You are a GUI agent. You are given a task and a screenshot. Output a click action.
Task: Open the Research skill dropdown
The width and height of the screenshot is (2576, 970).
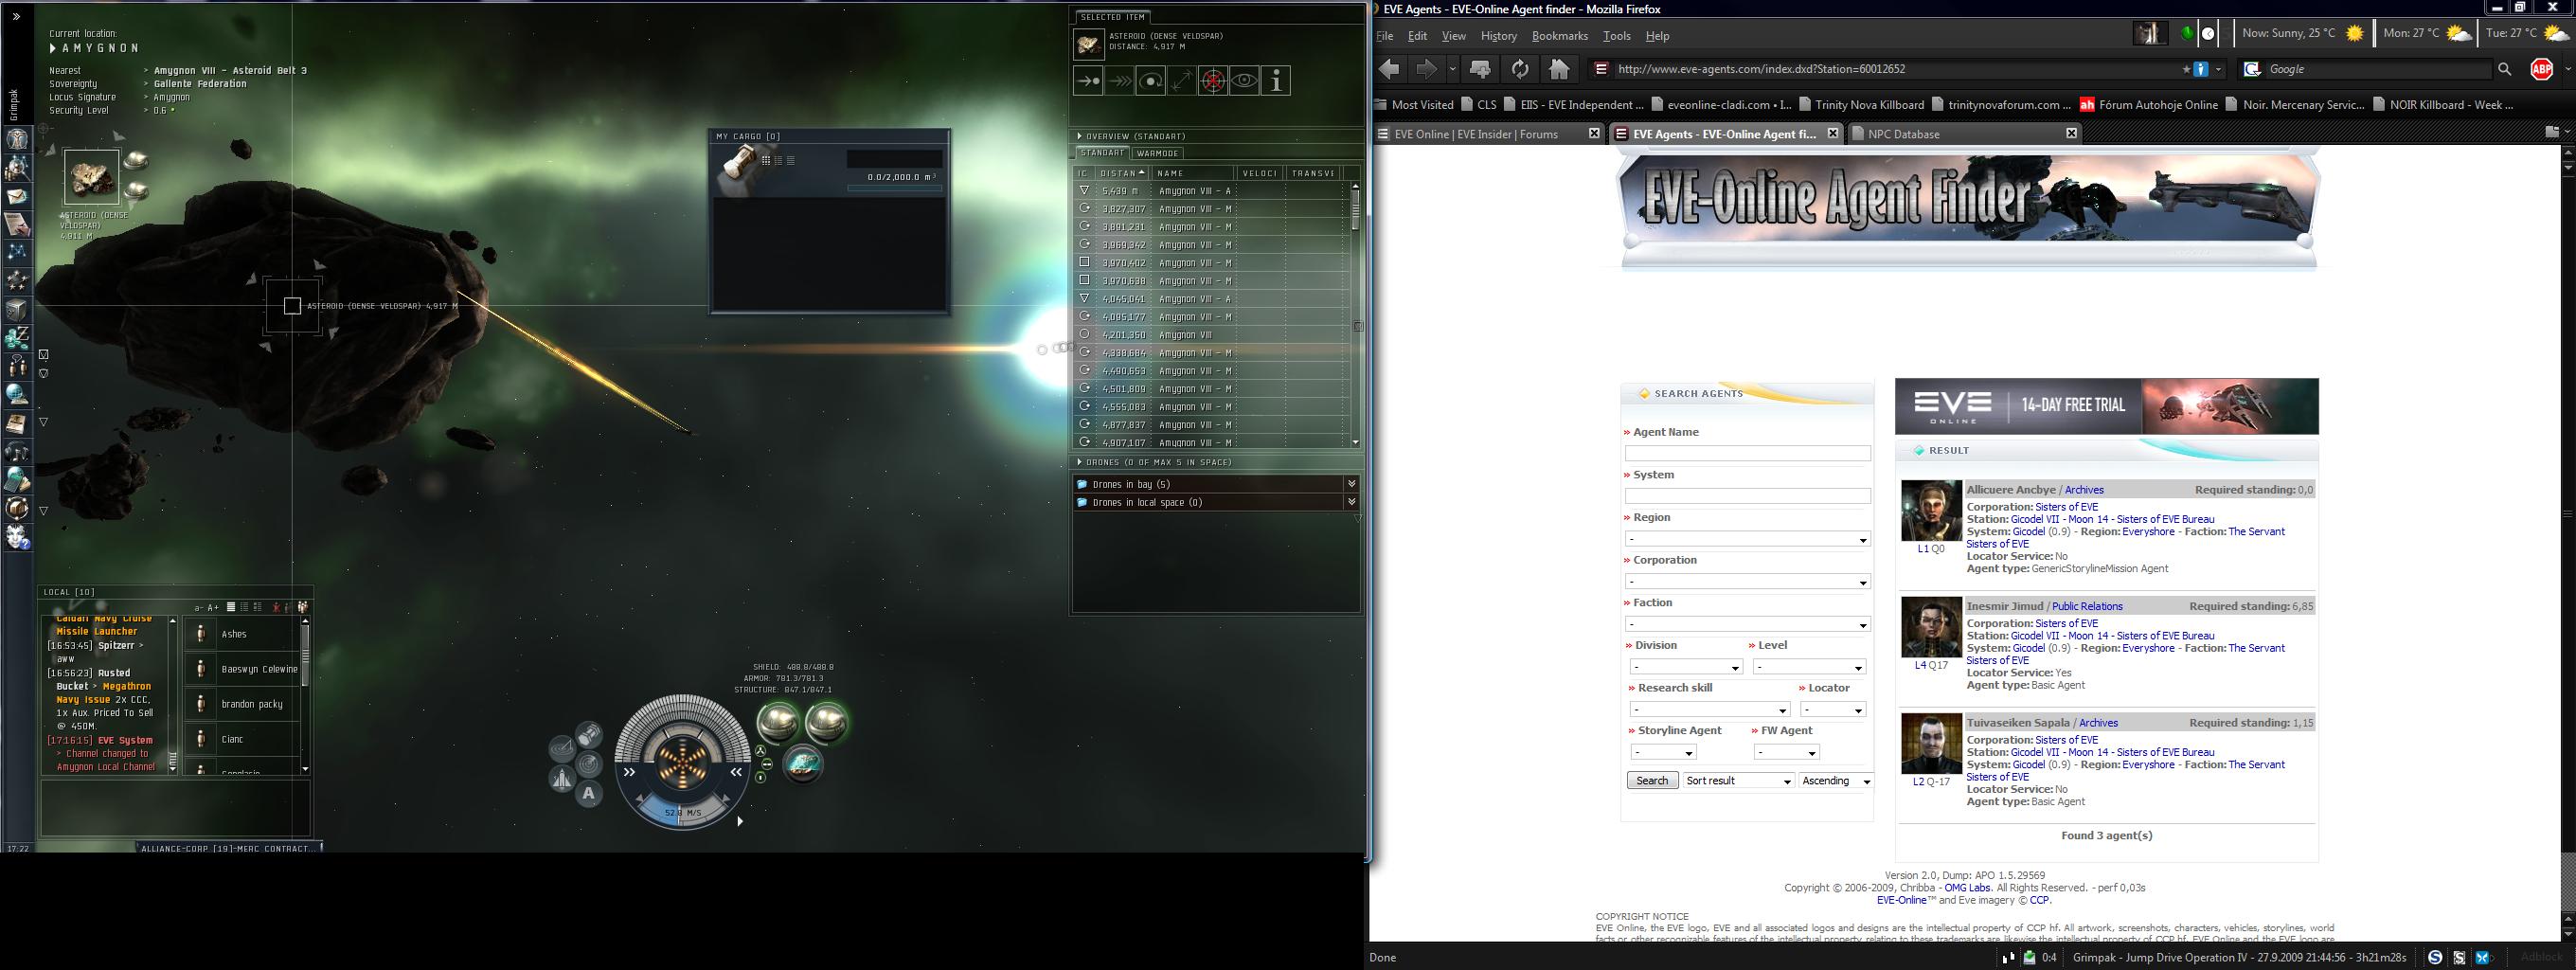(x=1710, y=710)
